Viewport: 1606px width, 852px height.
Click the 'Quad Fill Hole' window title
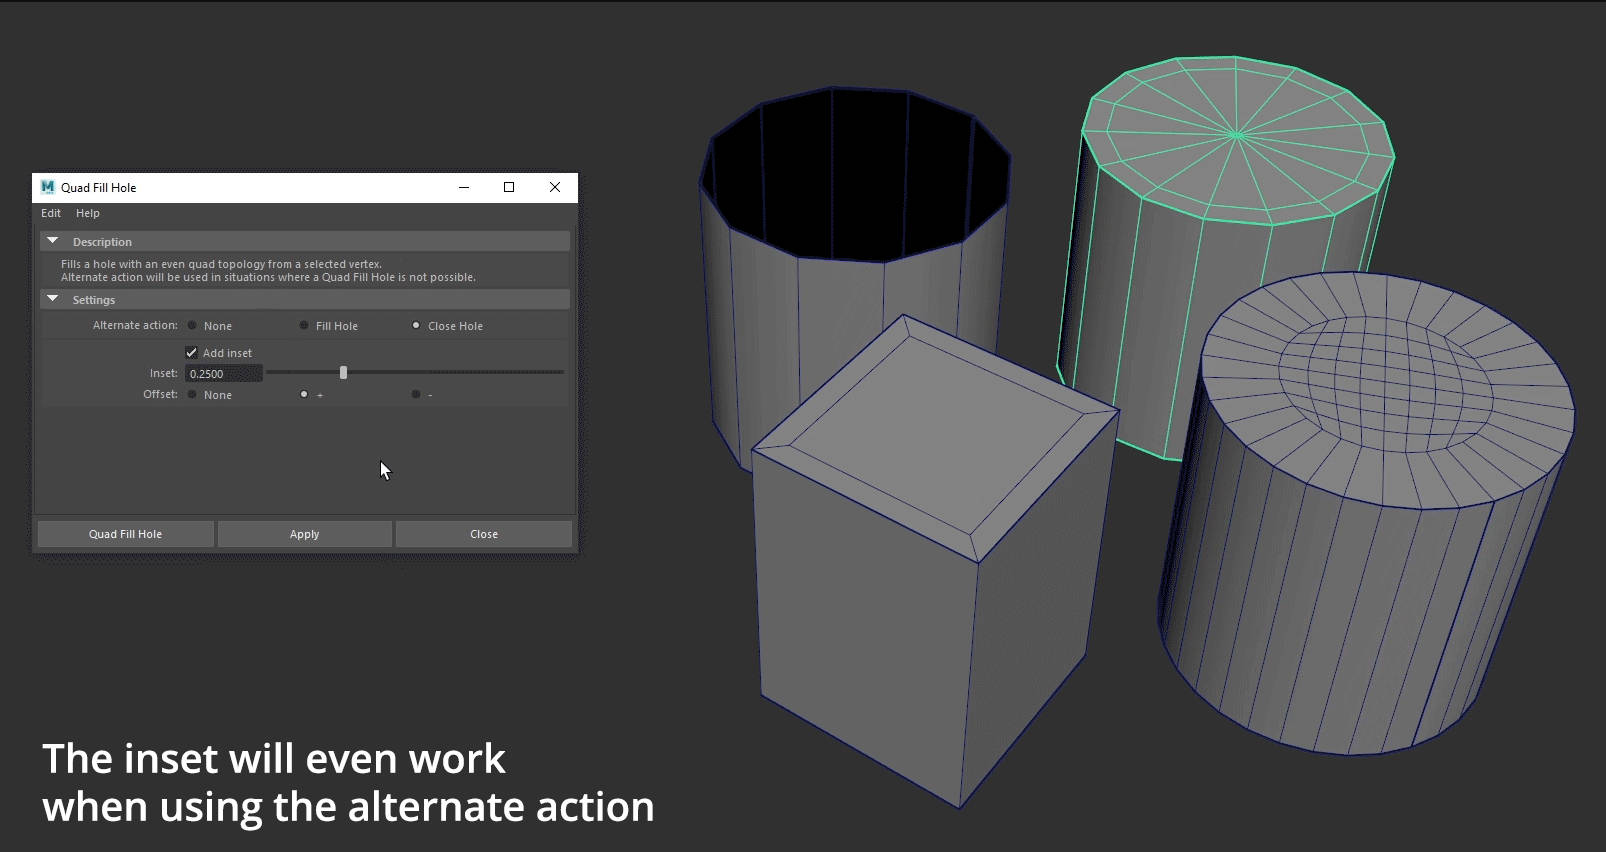98,187
